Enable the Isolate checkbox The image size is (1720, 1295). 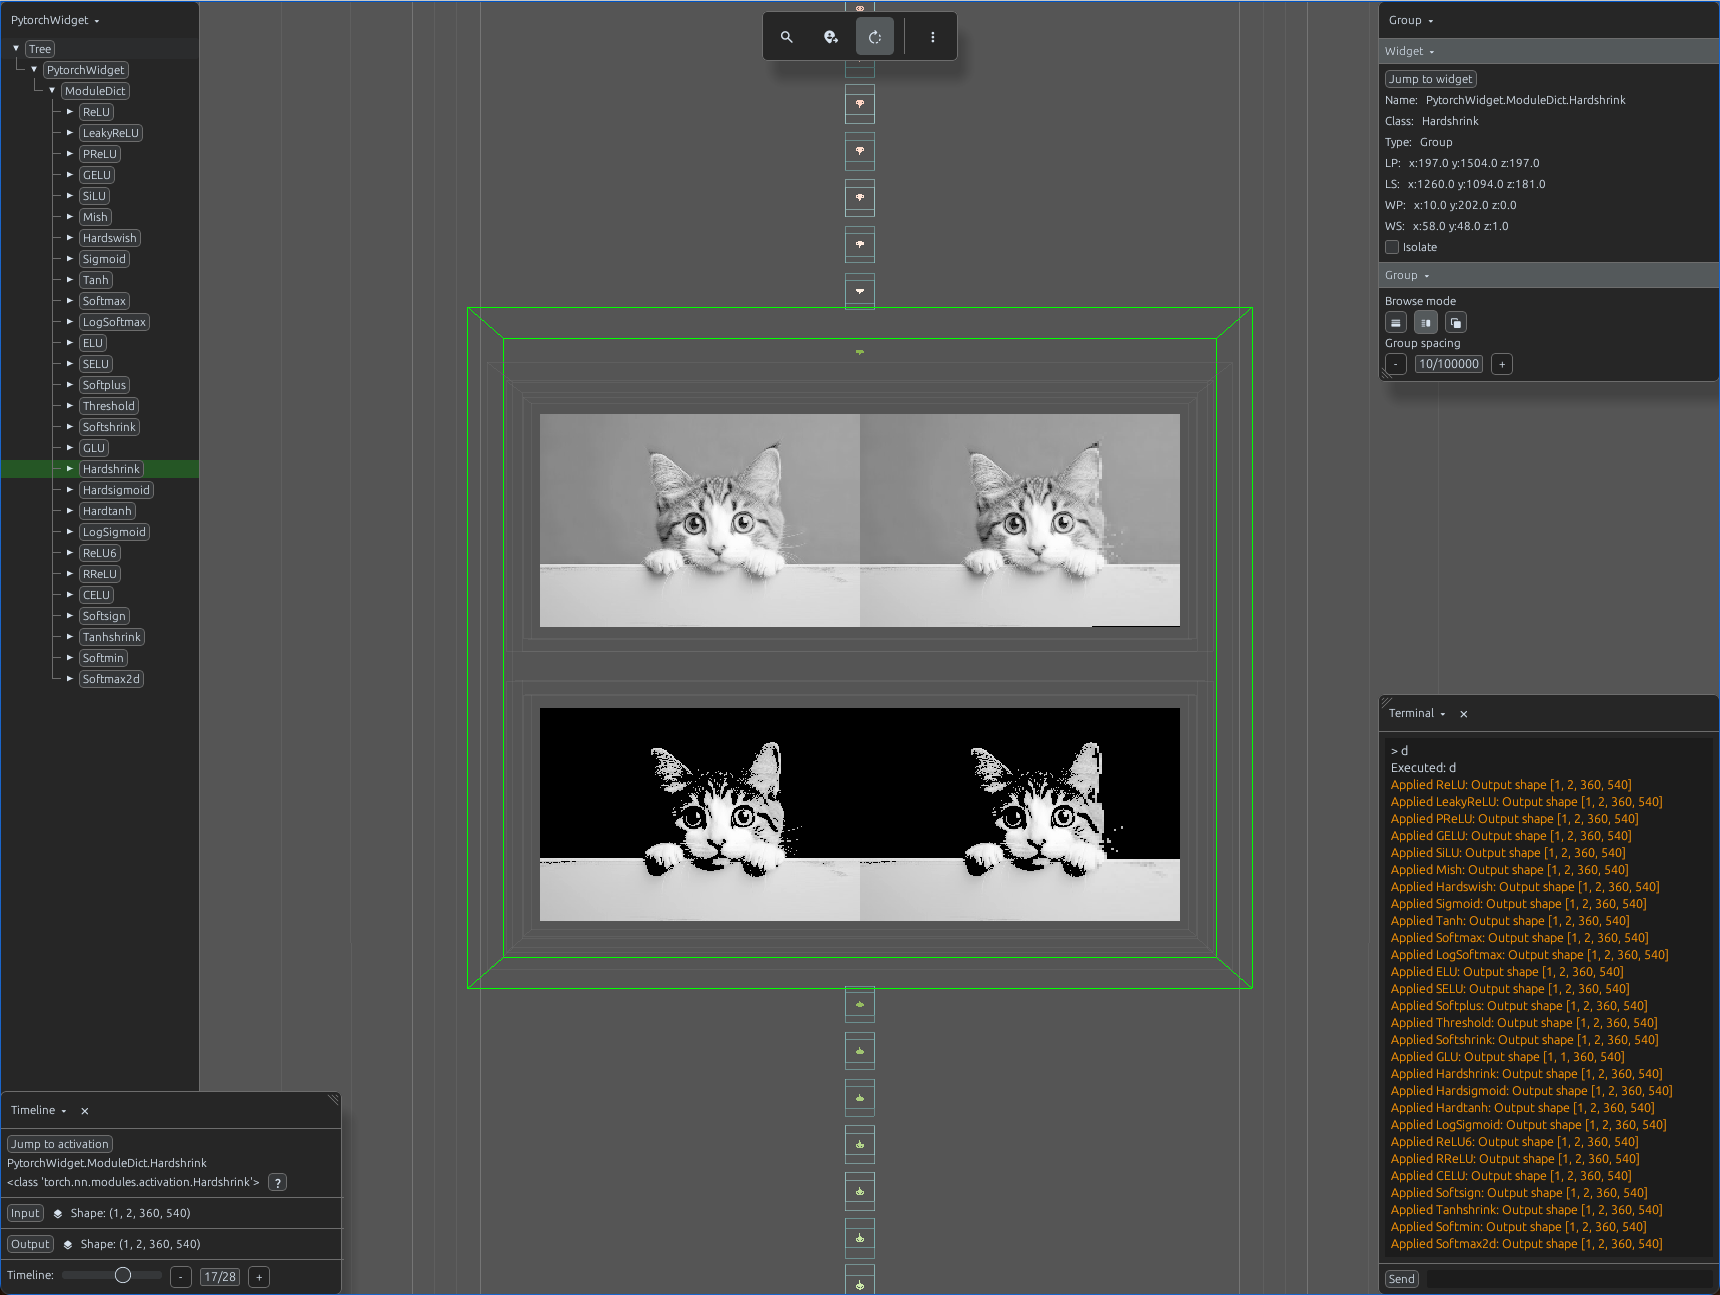coord(1392,247)
